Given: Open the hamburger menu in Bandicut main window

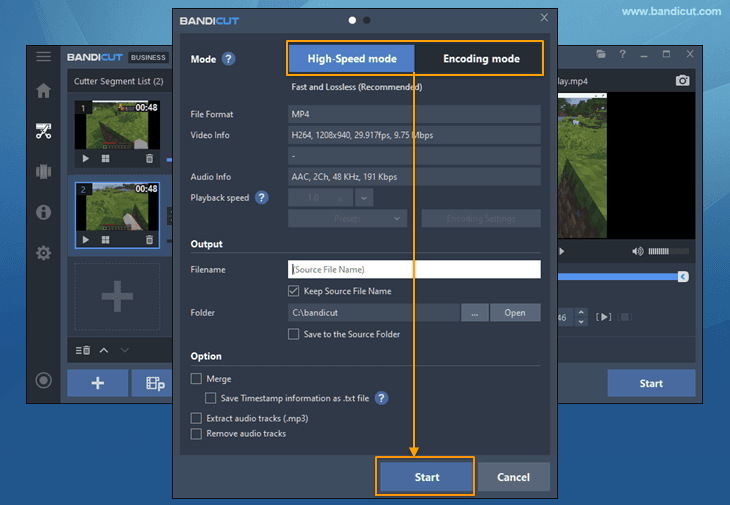Looking at the screenshot, I should click(x=43, y=57).
